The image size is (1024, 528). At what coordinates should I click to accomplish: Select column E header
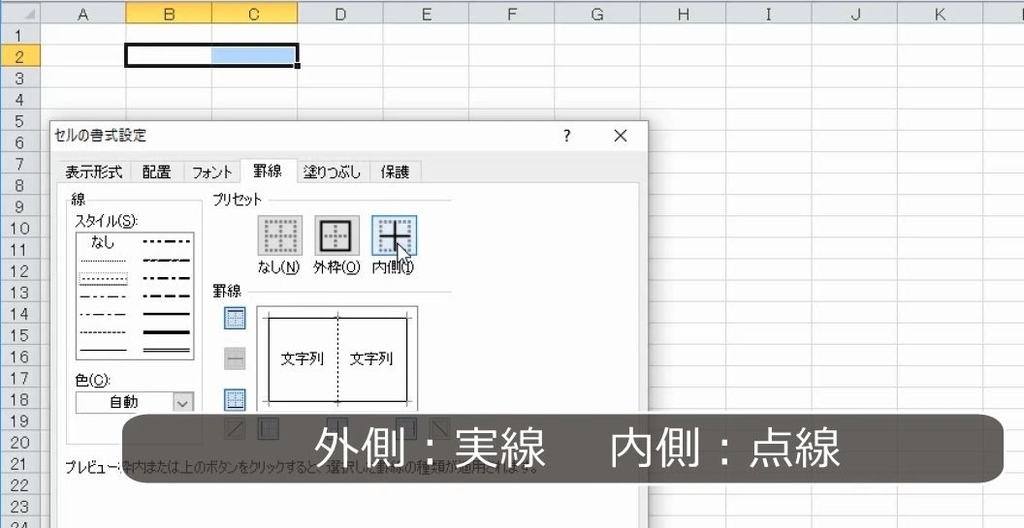point(426,14)
